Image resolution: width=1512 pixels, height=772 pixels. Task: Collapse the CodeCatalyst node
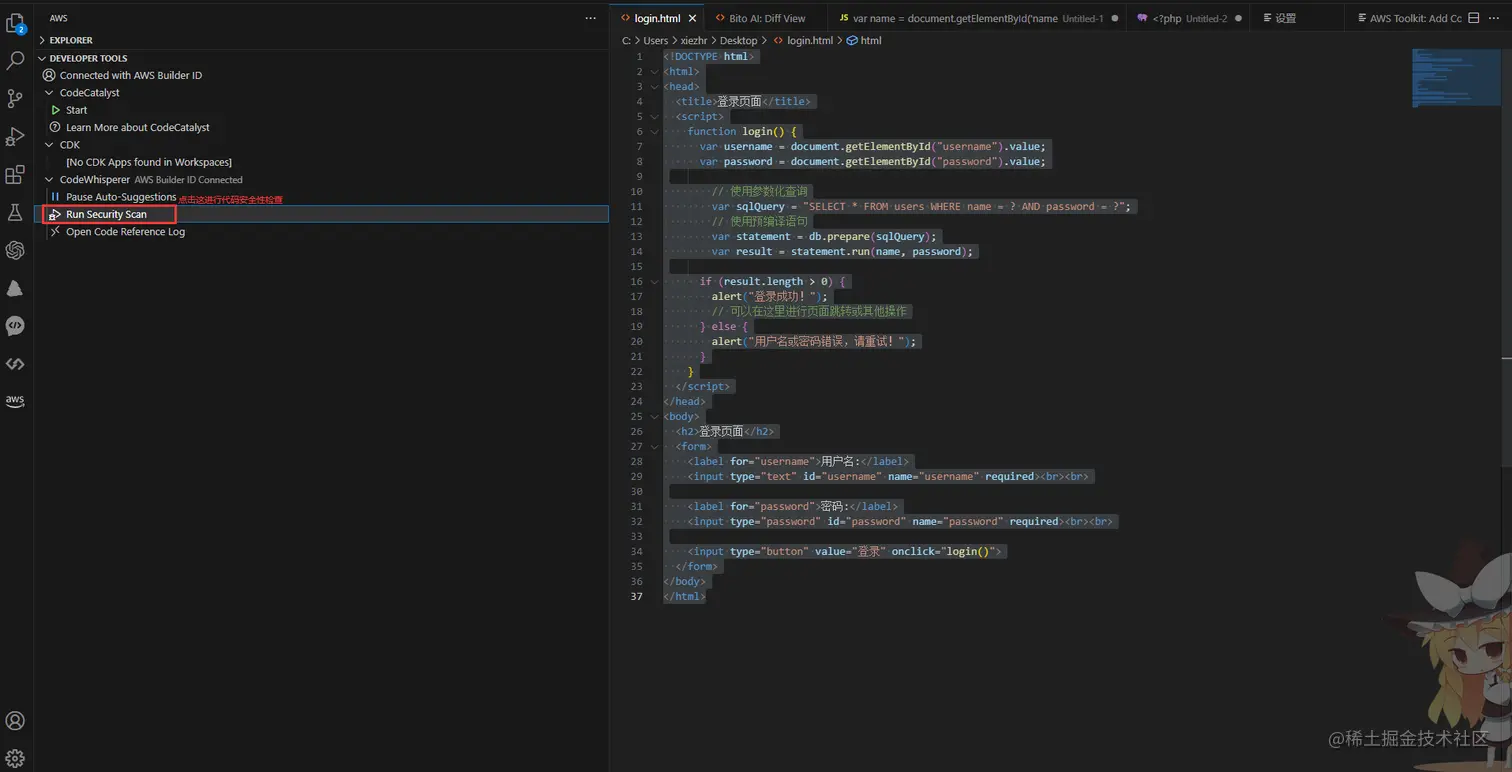pyautogui.click(x=50, y=92)
